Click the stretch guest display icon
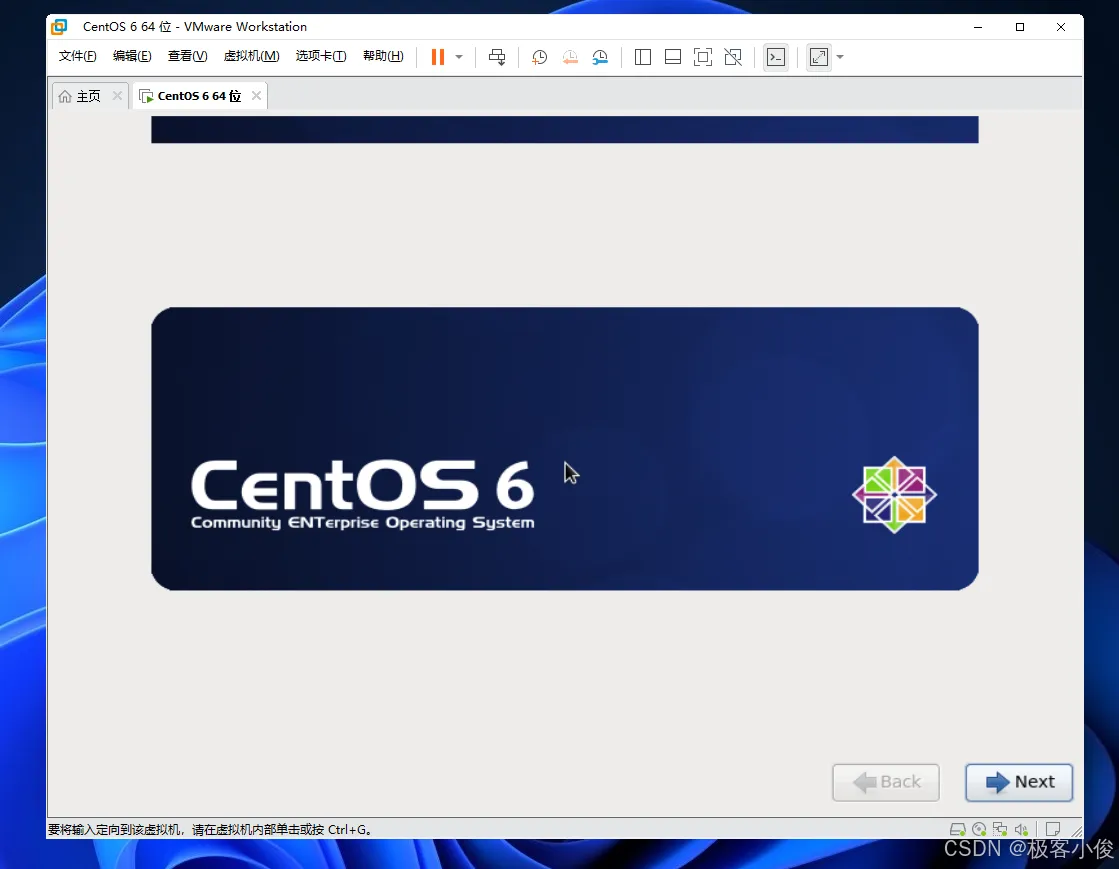Viewport: 1119px width, 869px height. click(x=819, y=57)
